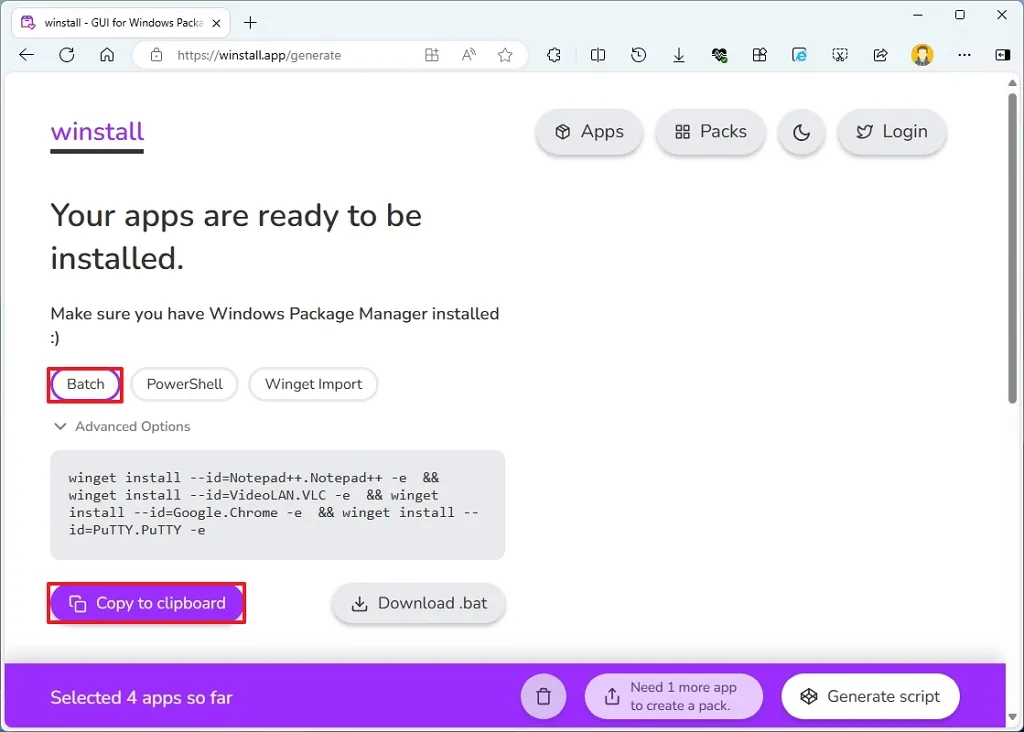Open Collections in the browser toolbar
This screenshot has width=1024, height=732.
pos(759,55)
